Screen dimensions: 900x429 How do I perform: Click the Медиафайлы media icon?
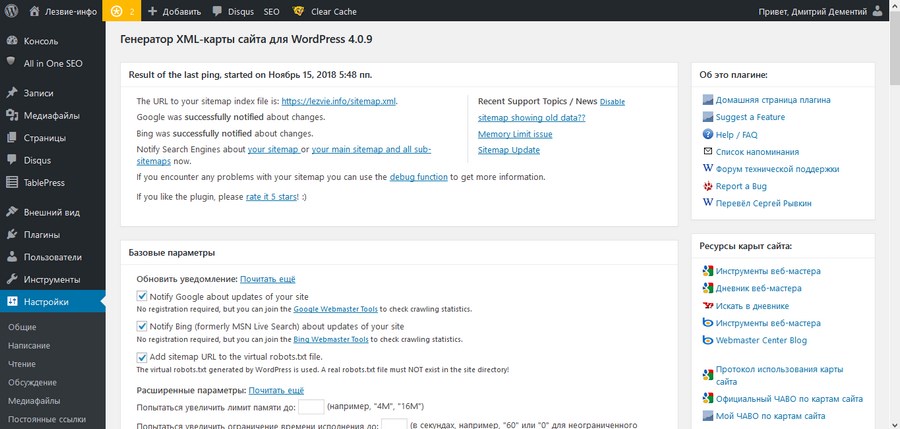[x=11, y=115]
